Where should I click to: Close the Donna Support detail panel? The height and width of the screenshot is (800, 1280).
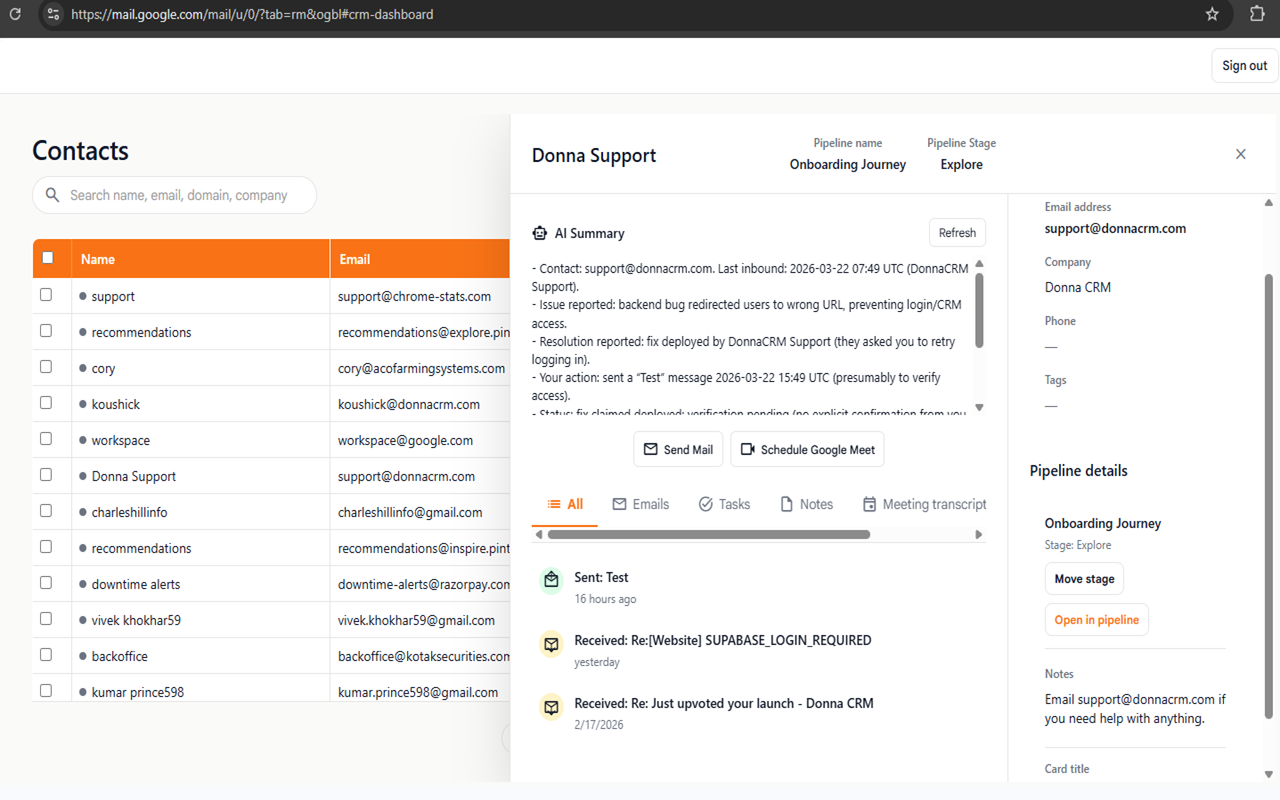pos(1240,154)
